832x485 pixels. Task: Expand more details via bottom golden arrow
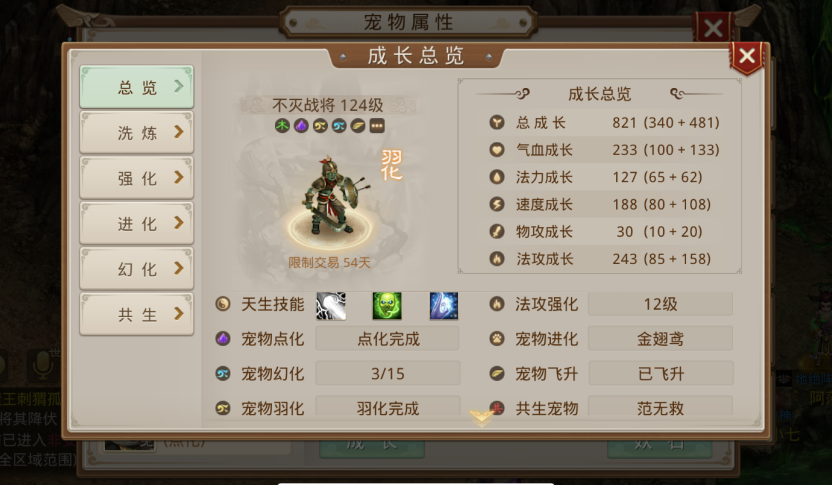tap(481, 418)
